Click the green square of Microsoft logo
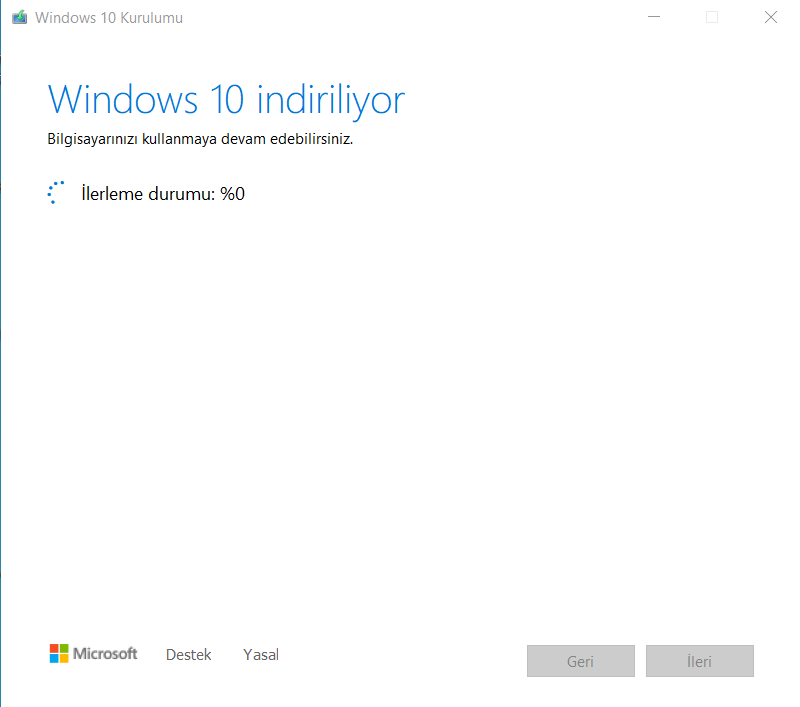This screenshot has width=800, height=707. (63, 648)
